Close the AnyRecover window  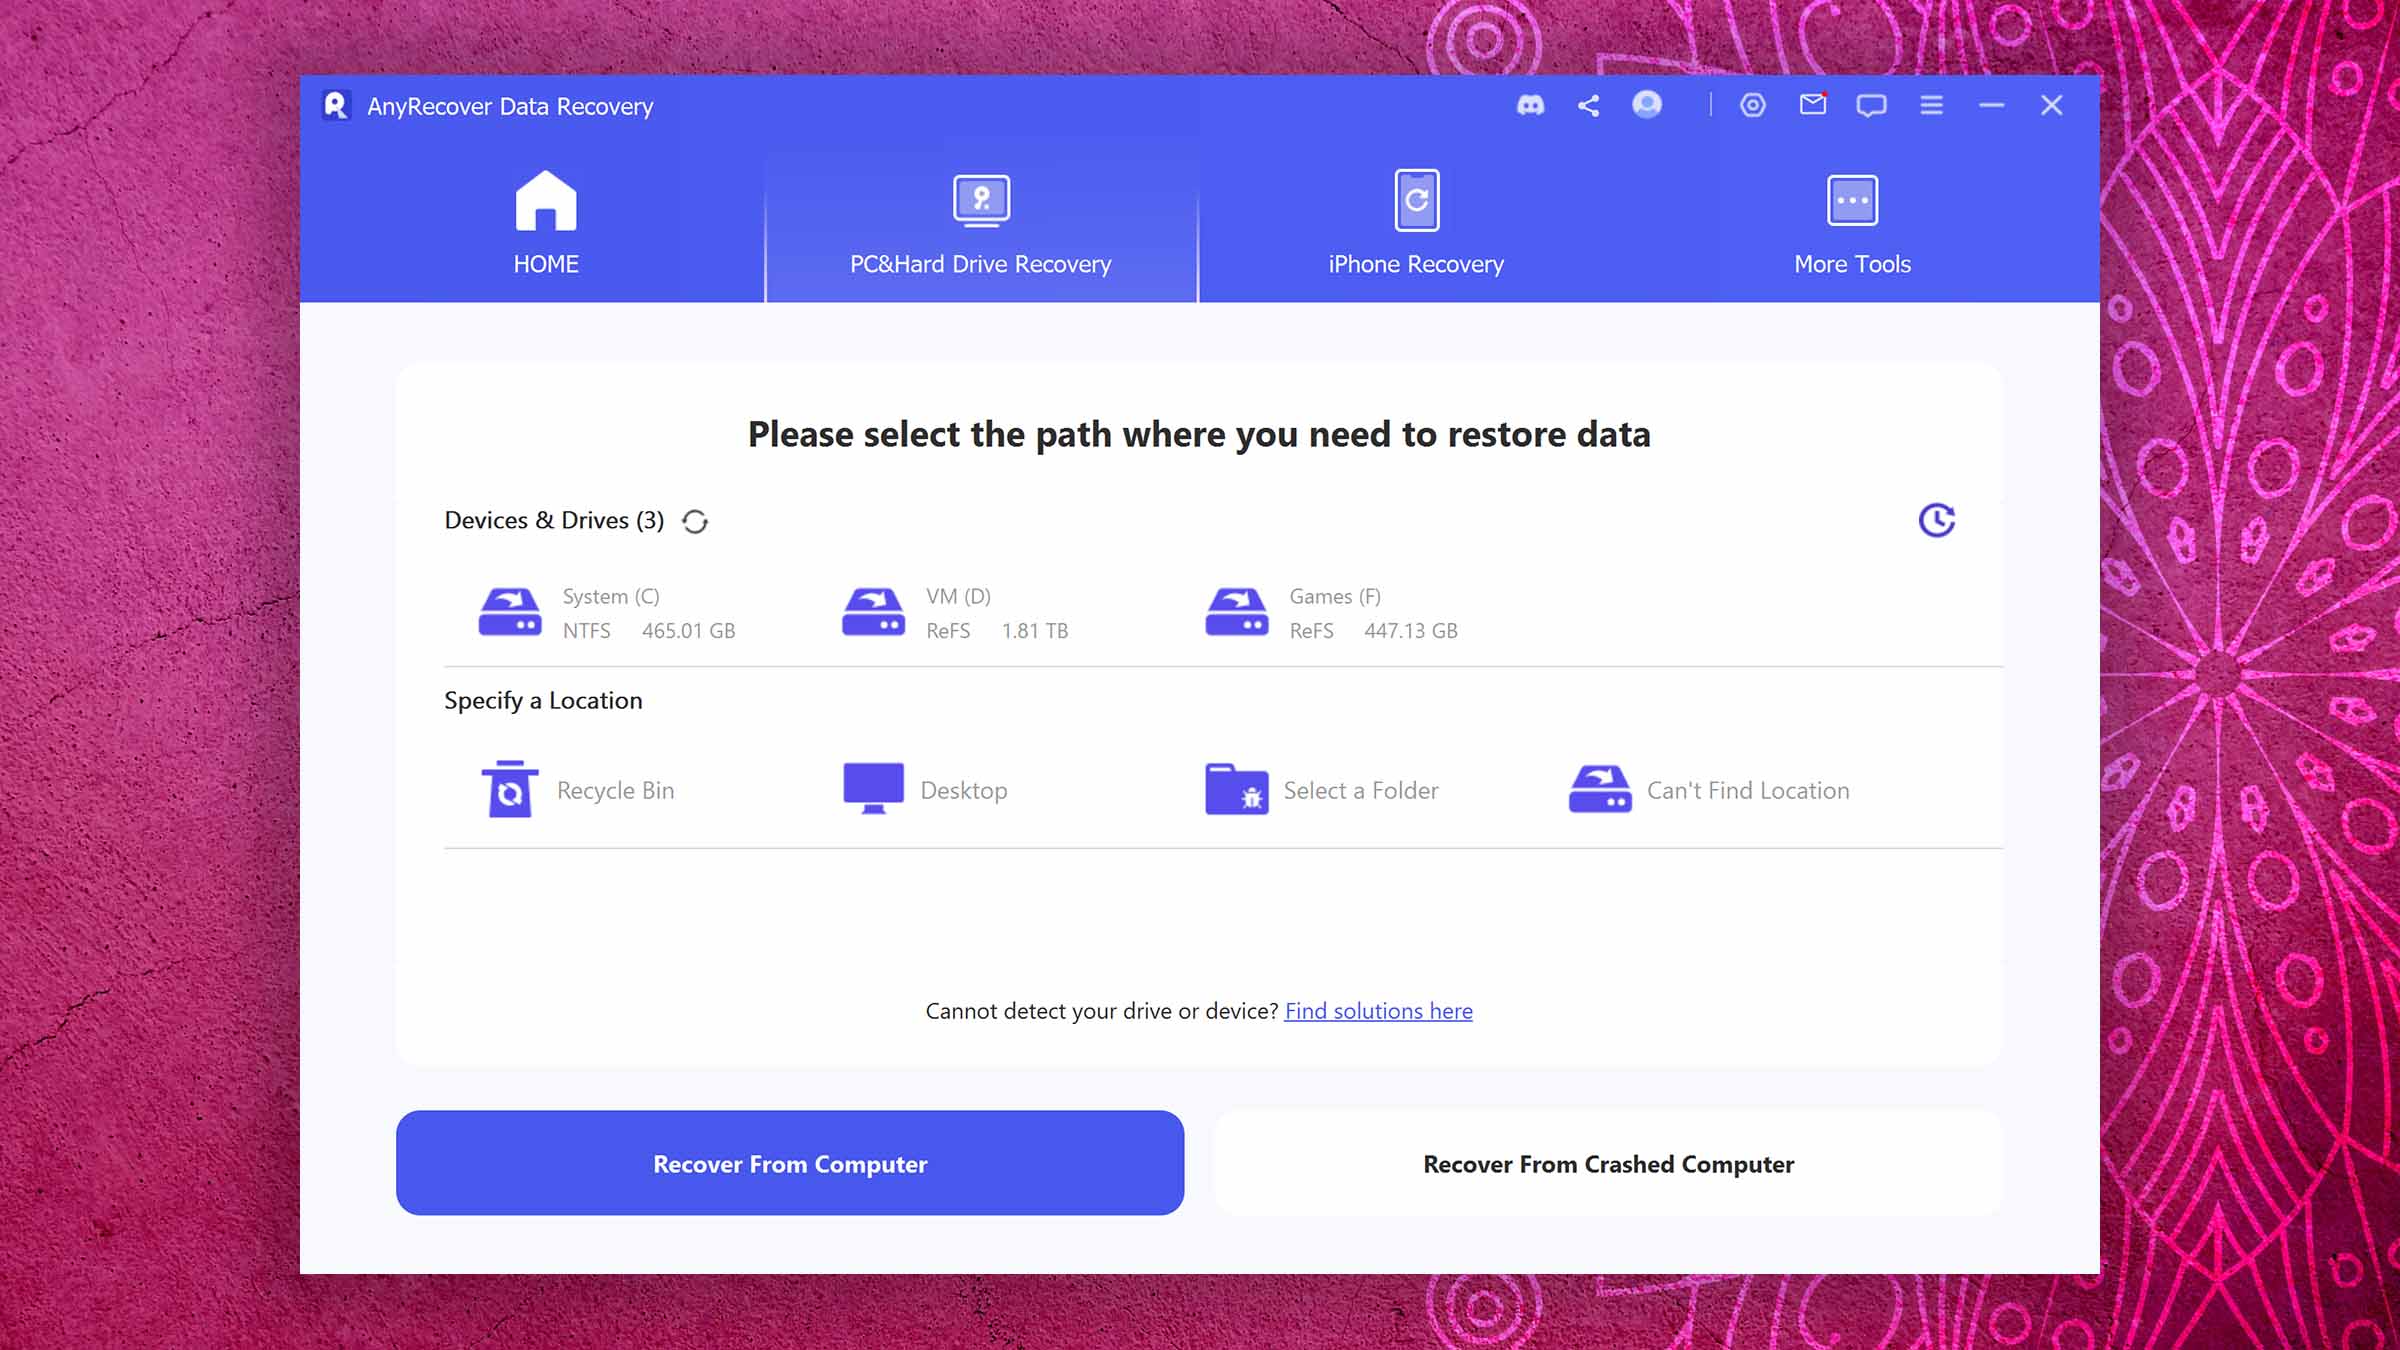(x=2051, y=105)
